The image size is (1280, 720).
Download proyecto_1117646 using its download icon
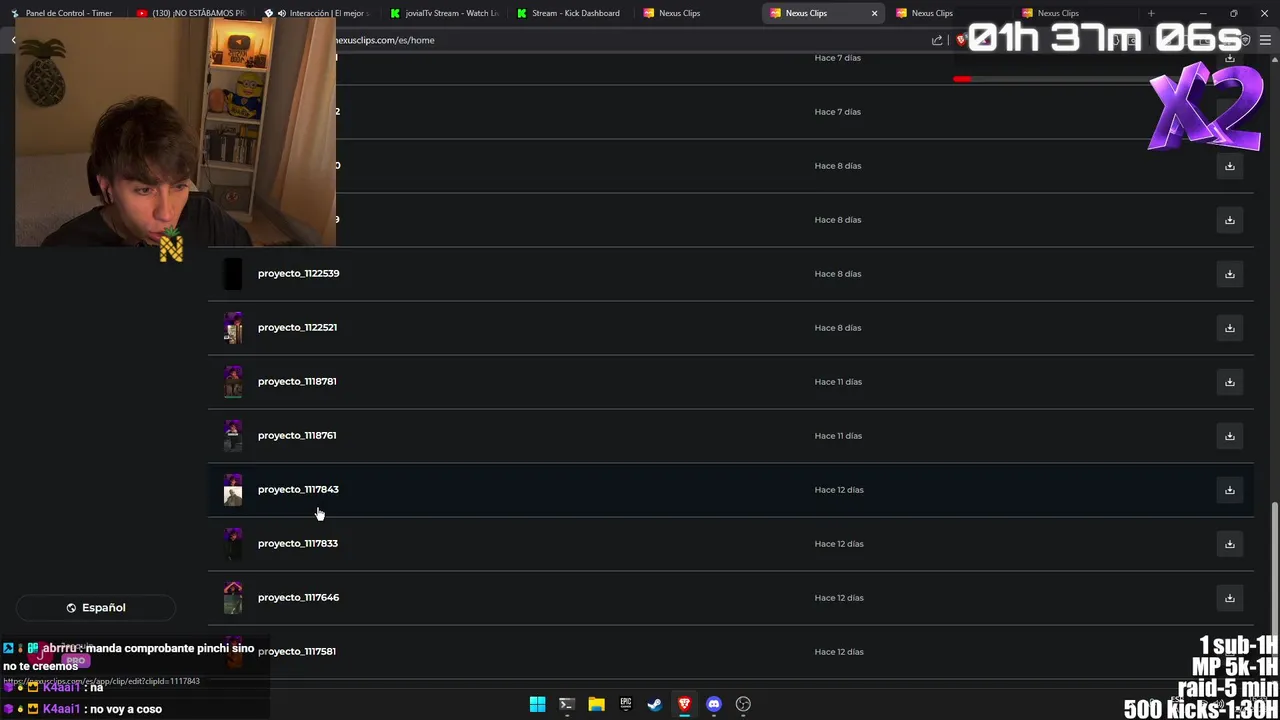(1230, 598)
